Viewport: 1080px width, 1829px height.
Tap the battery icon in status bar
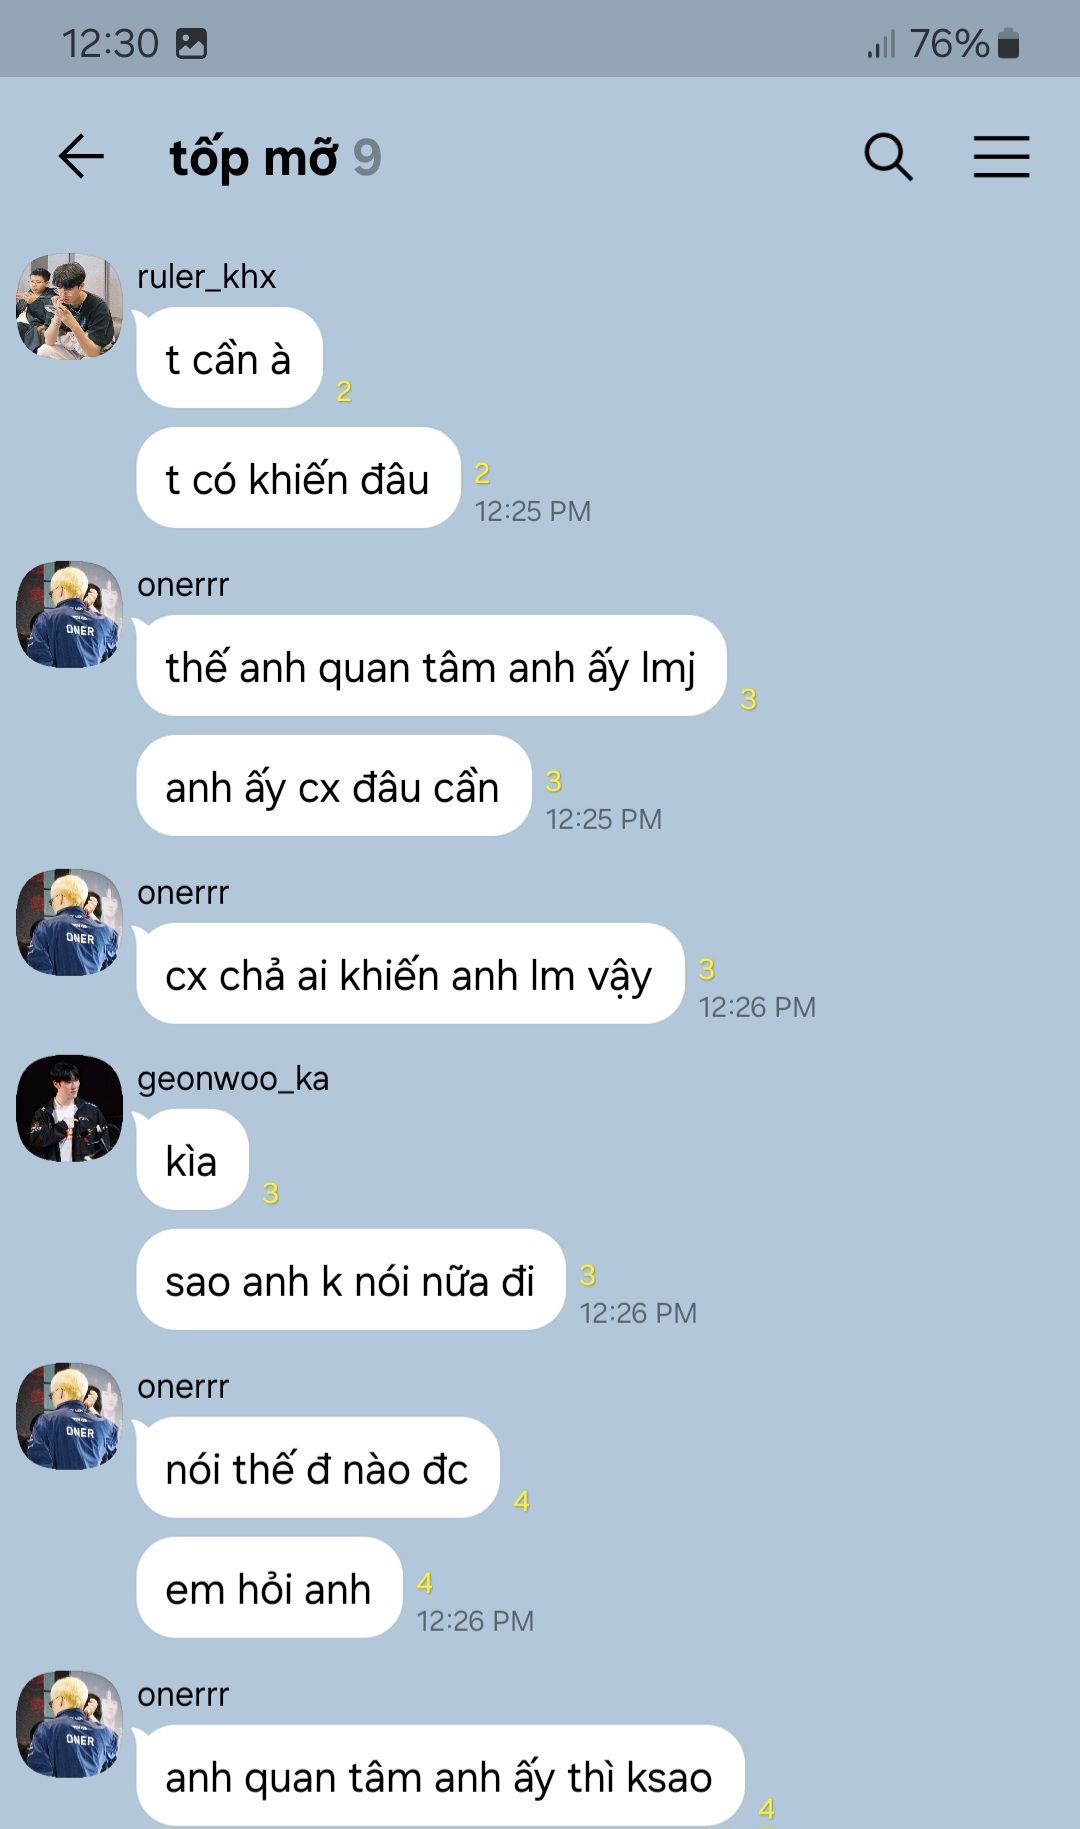click(x=1008, y=44)
